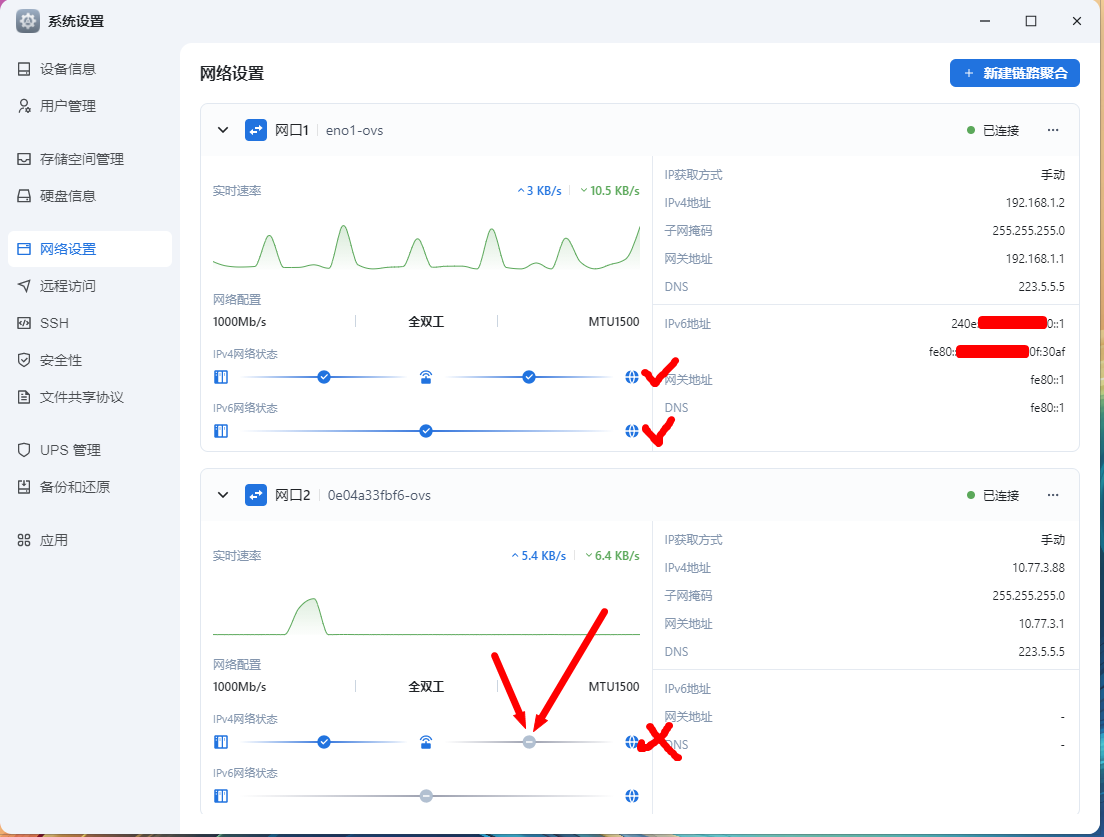Click IPv4 address 192.168.1.2
1104x837 pixels.
1035,203
